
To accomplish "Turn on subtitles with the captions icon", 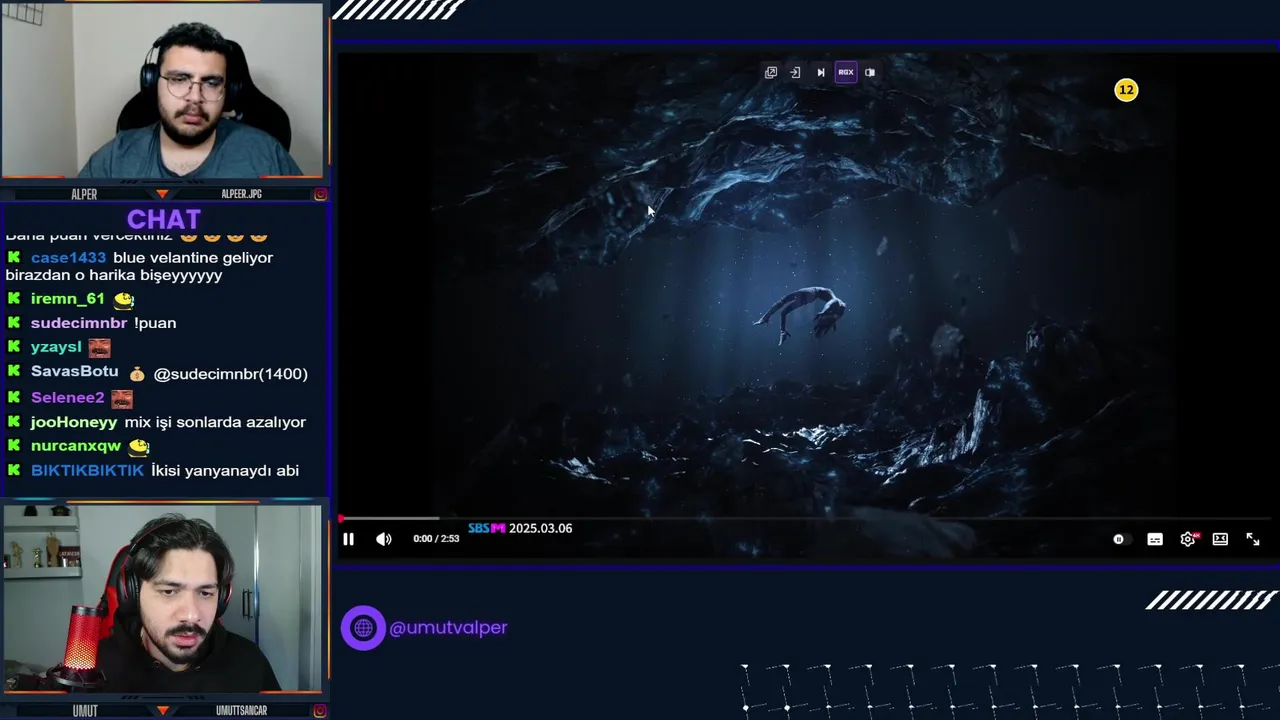I will (x=1155, y=539).
